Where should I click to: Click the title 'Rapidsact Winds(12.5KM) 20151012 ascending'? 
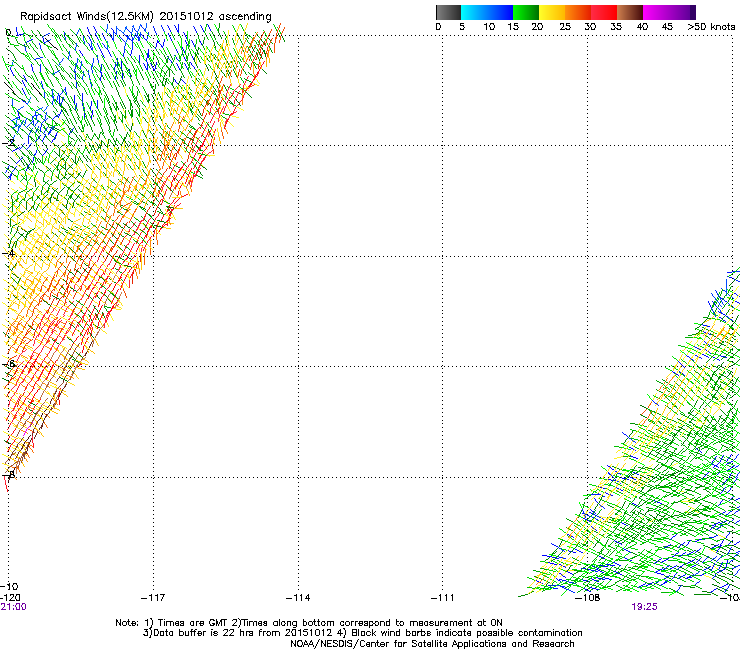point(145,17)
